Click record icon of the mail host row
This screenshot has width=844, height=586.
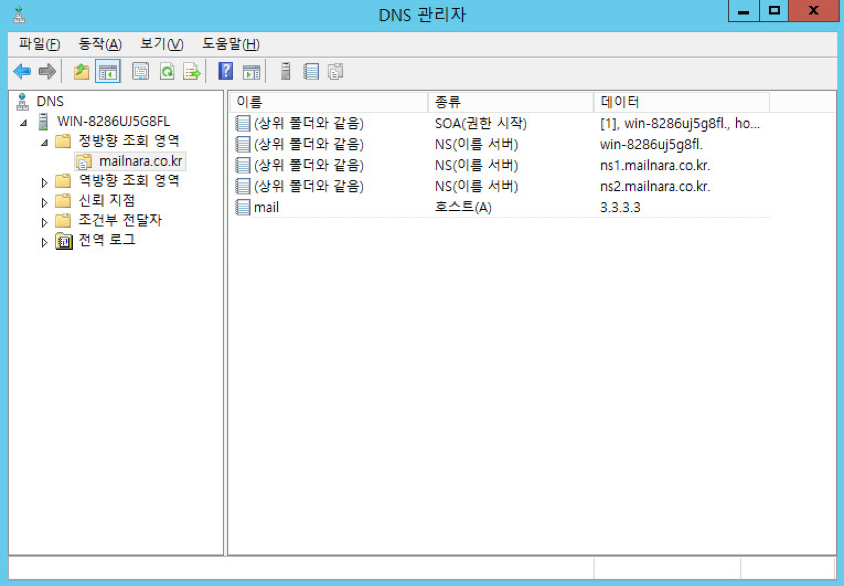[x=243, y=207]
